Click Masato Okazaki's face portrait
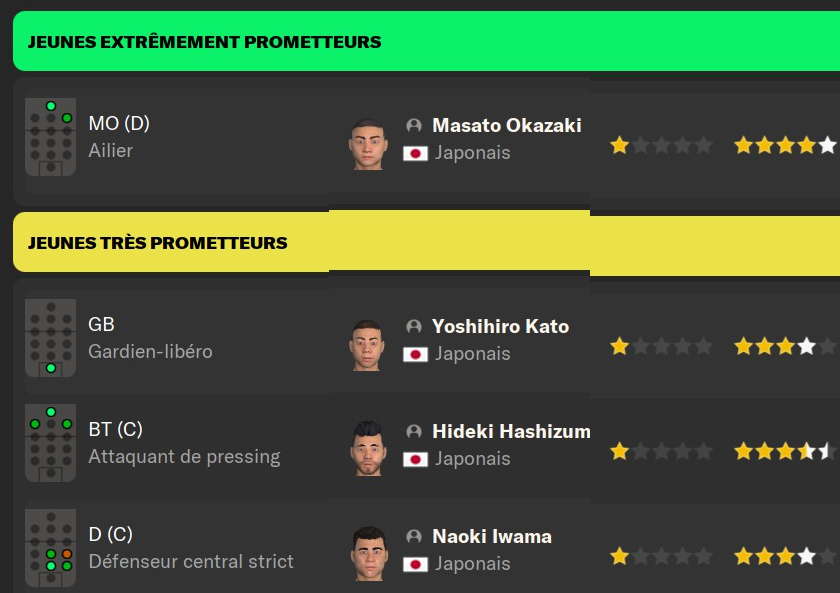This screenshot has height=593, width=840. (x=368, y=144)
